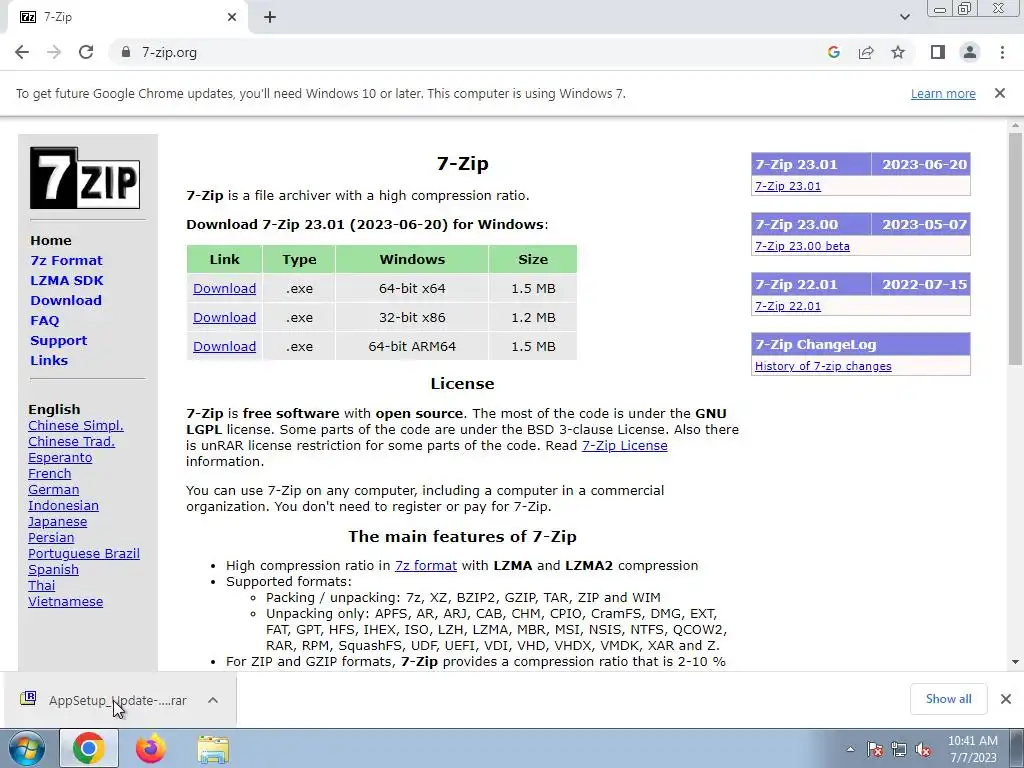Close the downloads shelf
This screenshot has height=768, width=1024.
click(1006, 699)
